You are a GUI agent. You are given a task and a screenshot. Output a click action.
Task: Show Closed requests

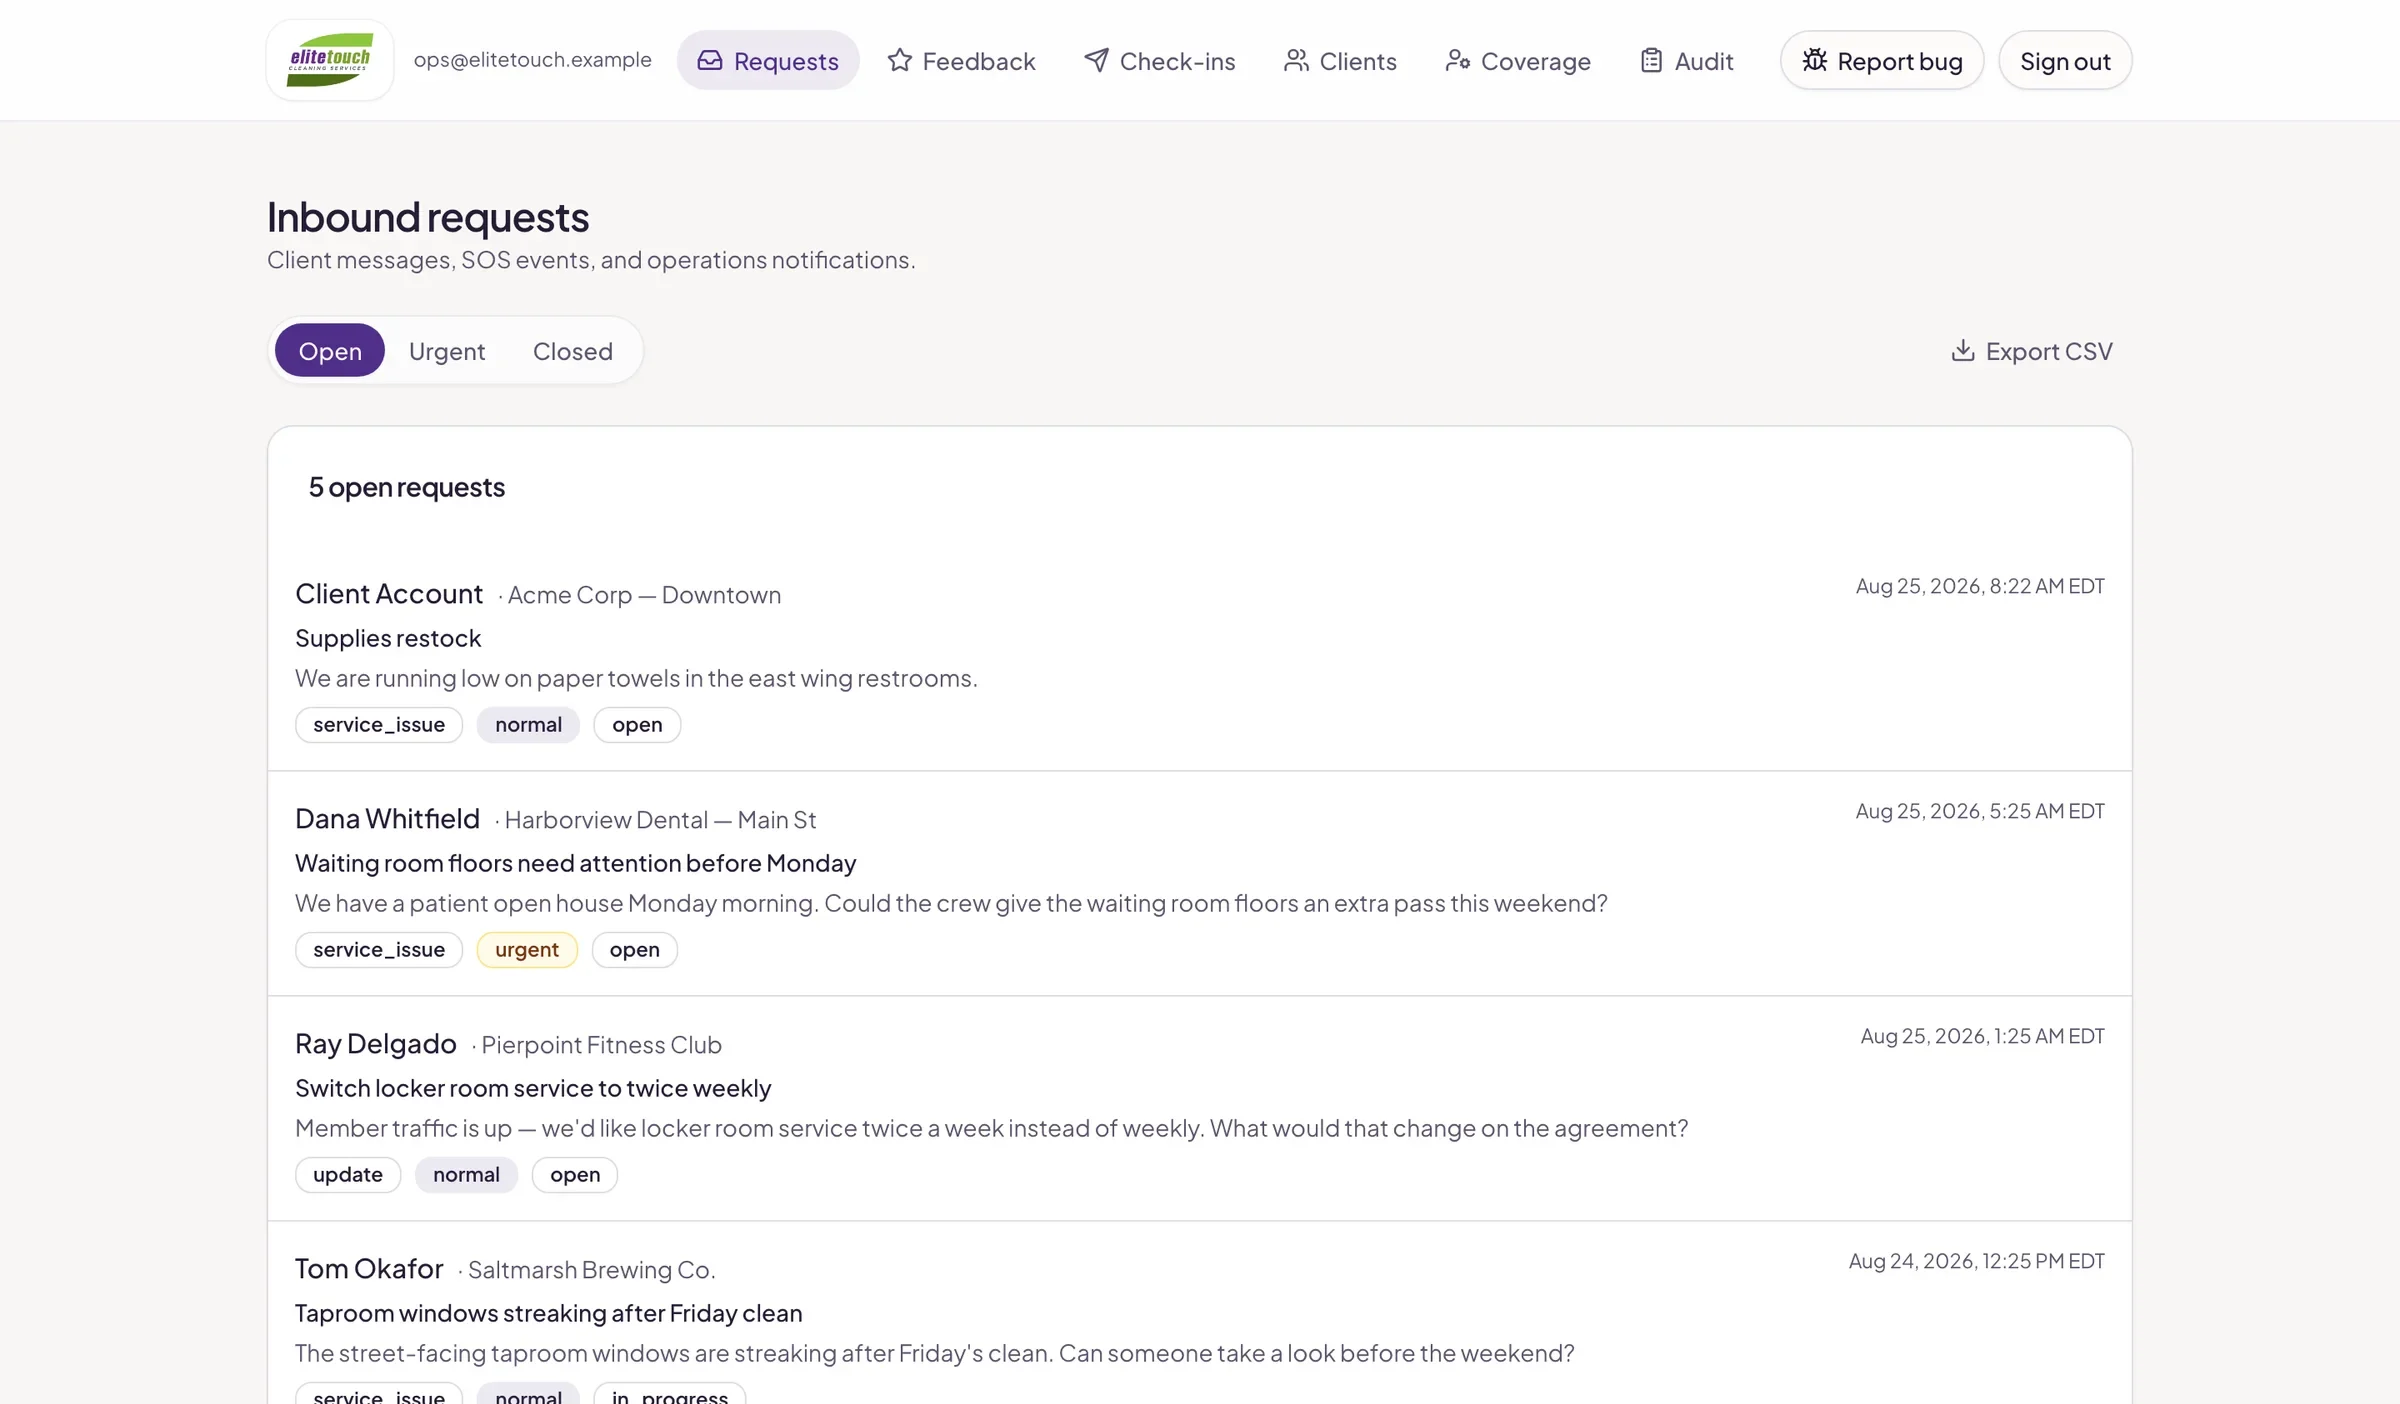572,351
